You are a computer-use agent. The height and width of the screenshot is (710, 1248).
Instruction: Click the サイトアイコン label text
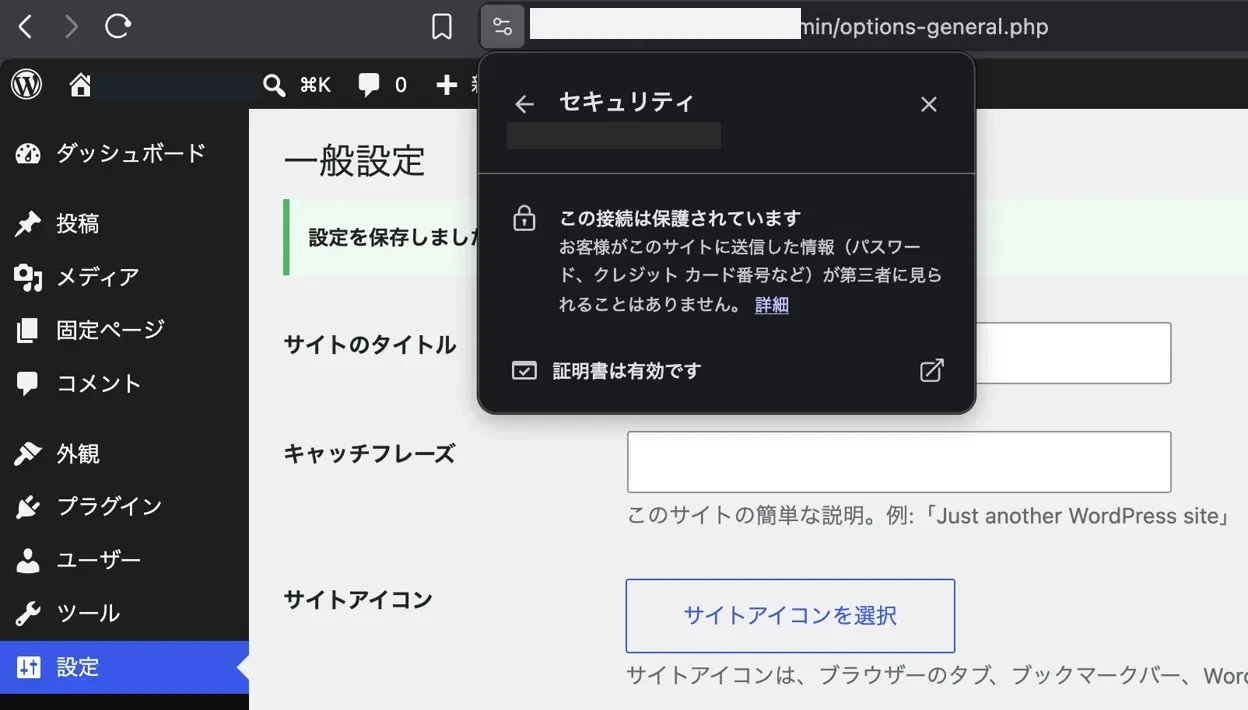(x=358, y=600)
